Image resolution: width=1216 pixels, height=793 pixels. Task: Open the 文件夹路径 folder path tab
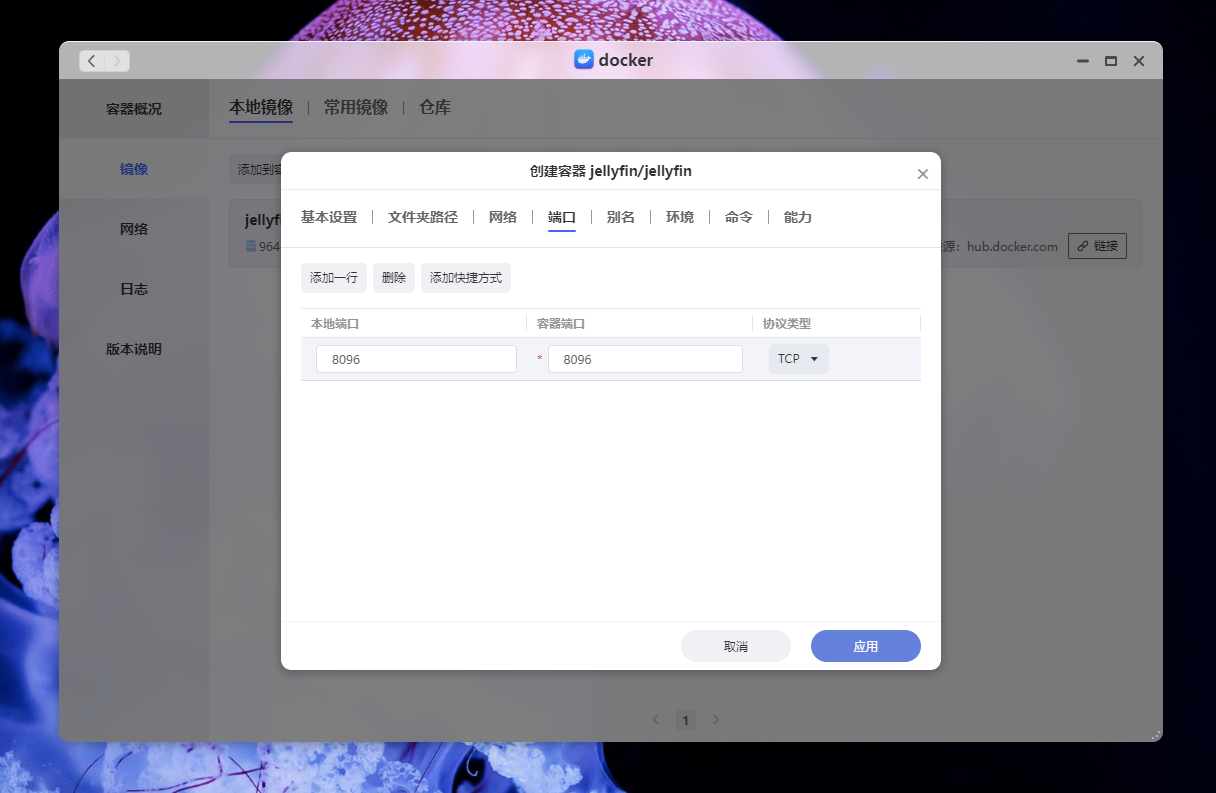(421, 217)
